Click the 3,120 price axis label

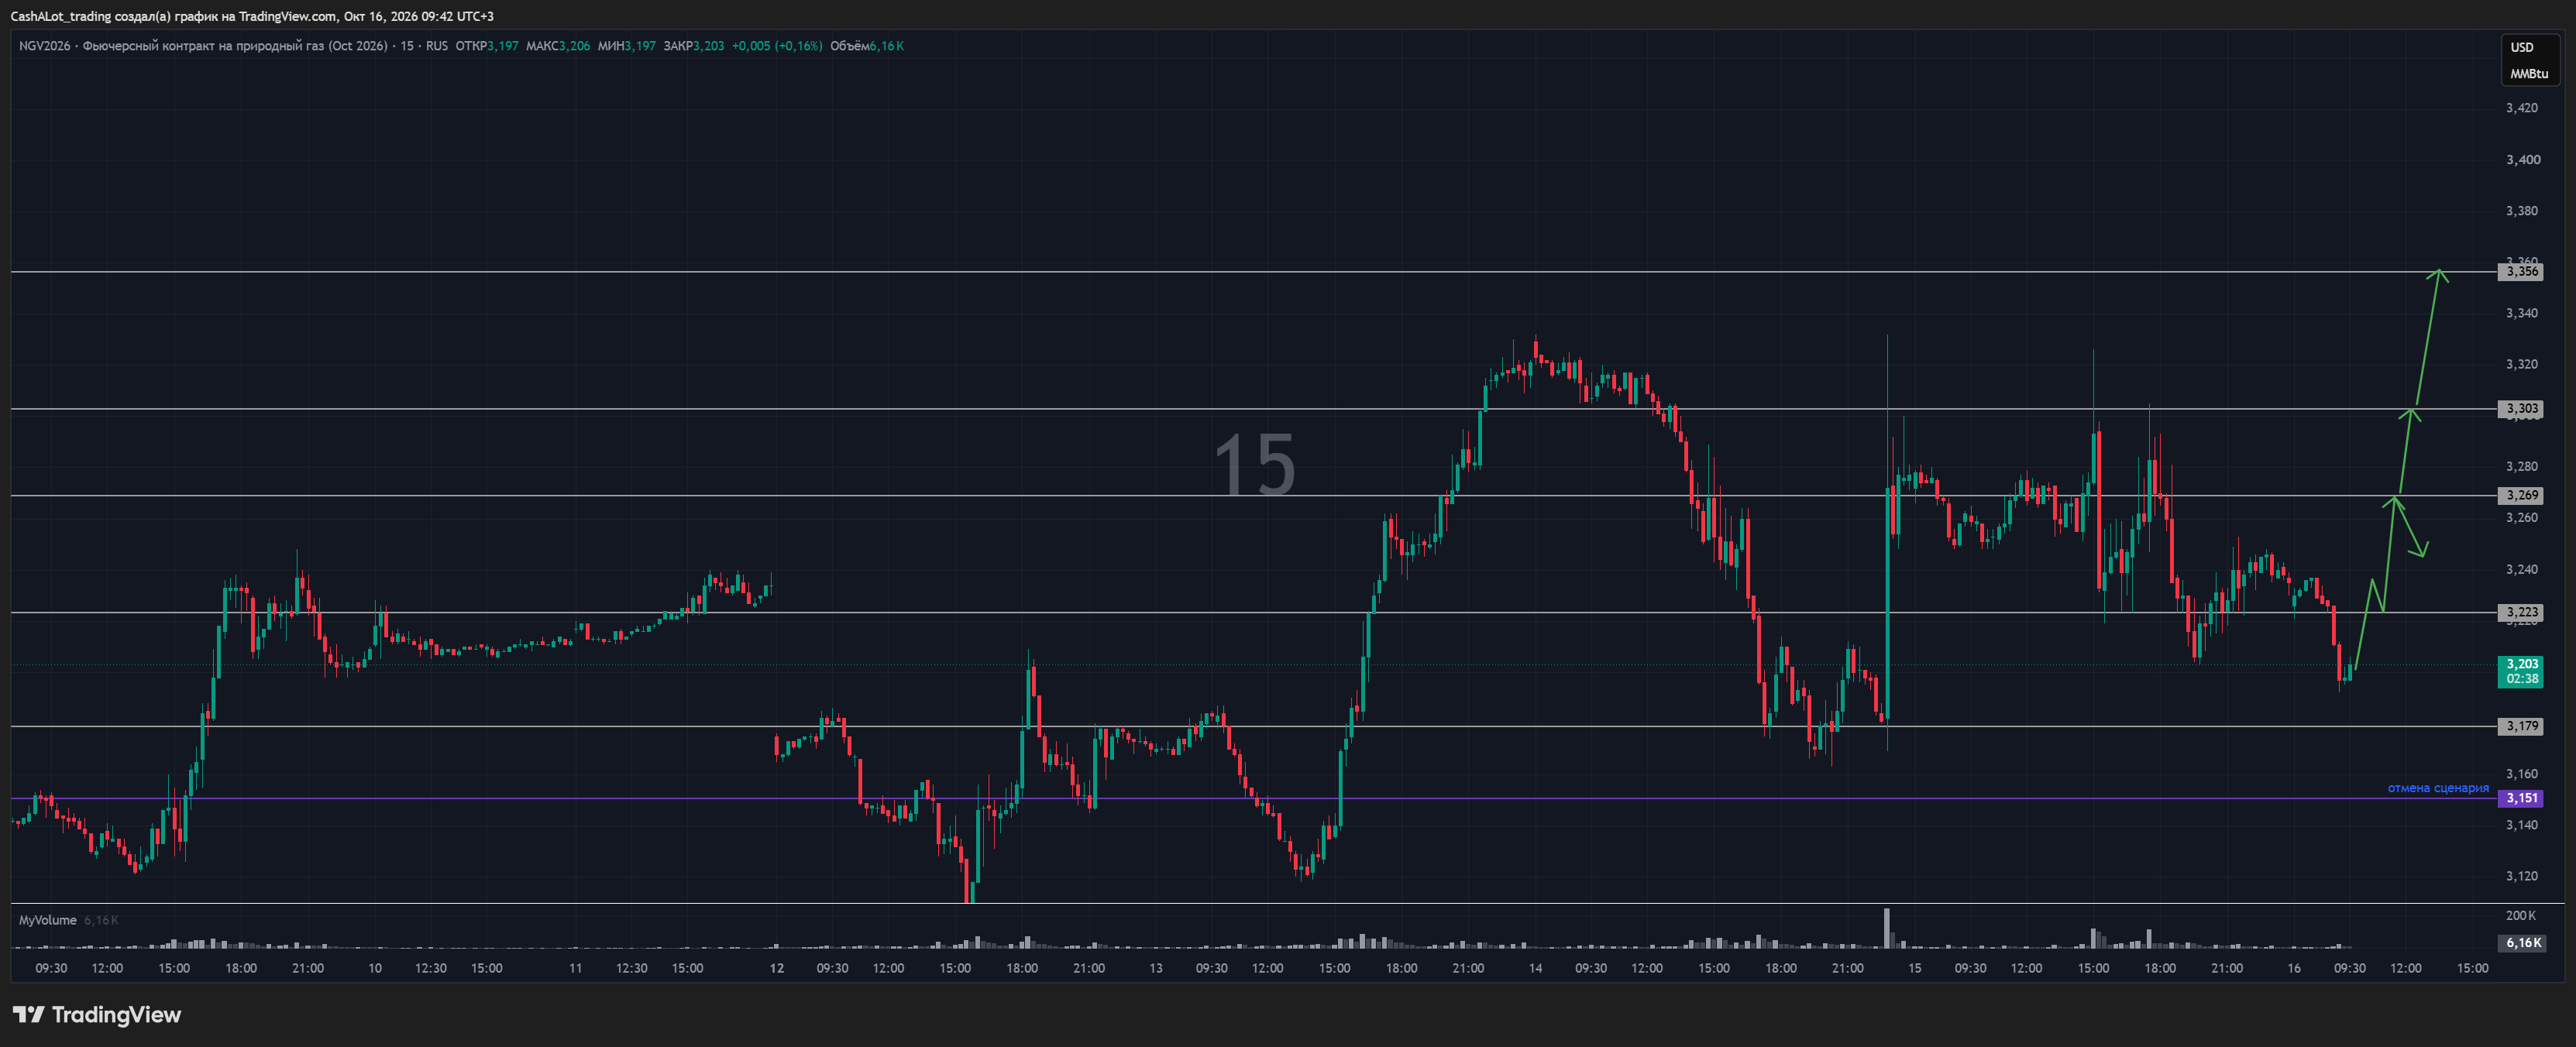pyautogui.click(x=2521, y=877)
